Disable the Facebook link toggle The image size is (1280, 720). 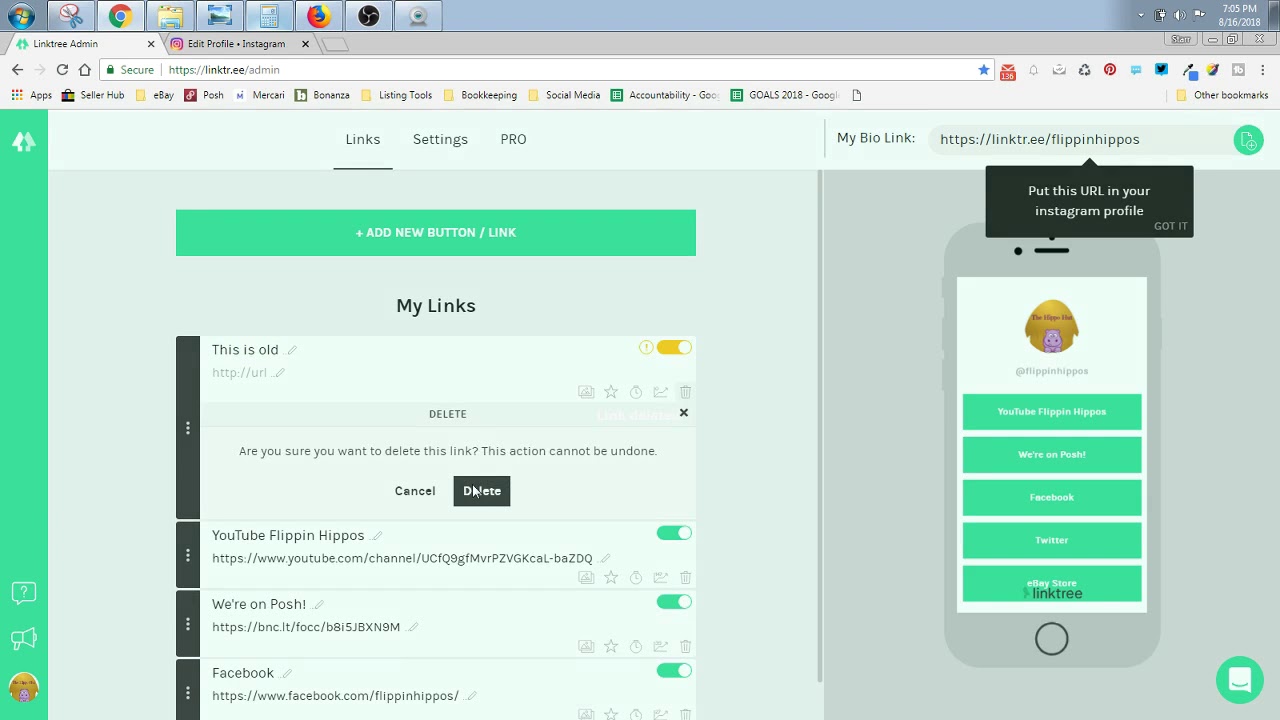(674, 671)
